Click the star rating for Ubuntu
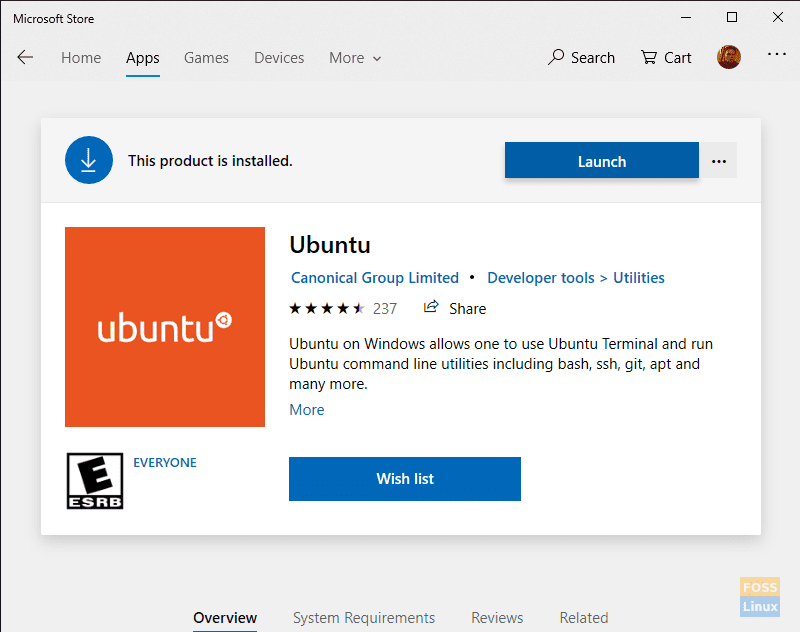 (x=327, y=308)
